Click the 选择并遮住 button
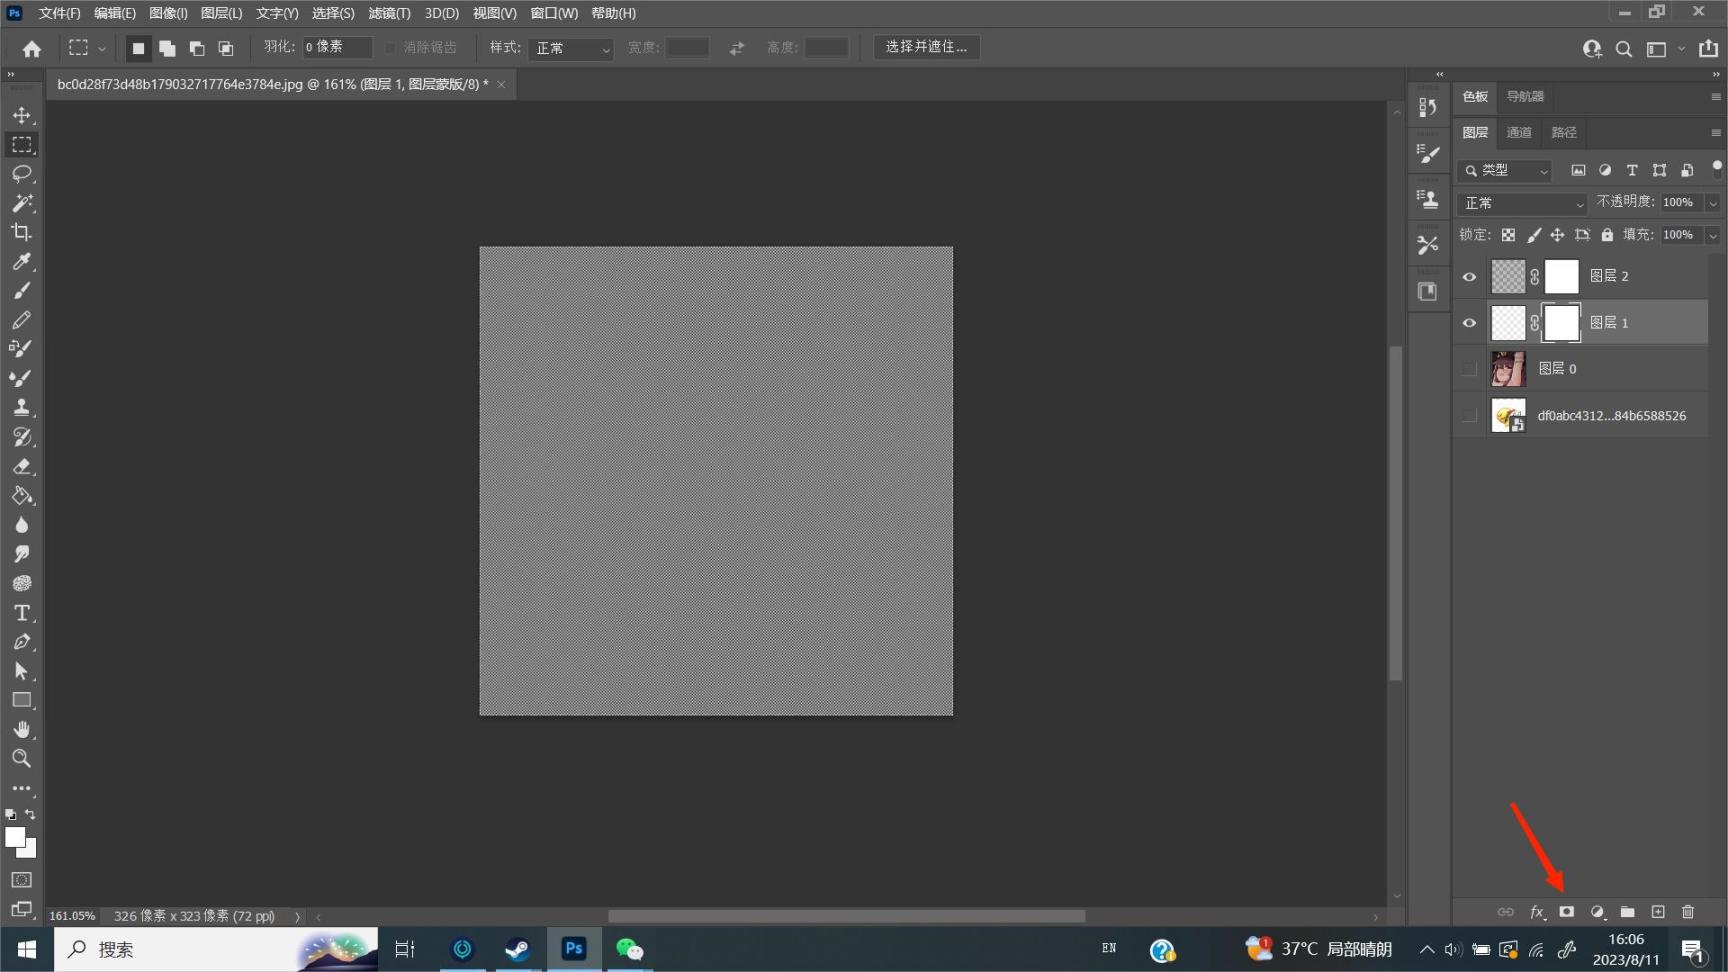The width and height of the screenshot is (1728, 972). click(x=926, y=47)
